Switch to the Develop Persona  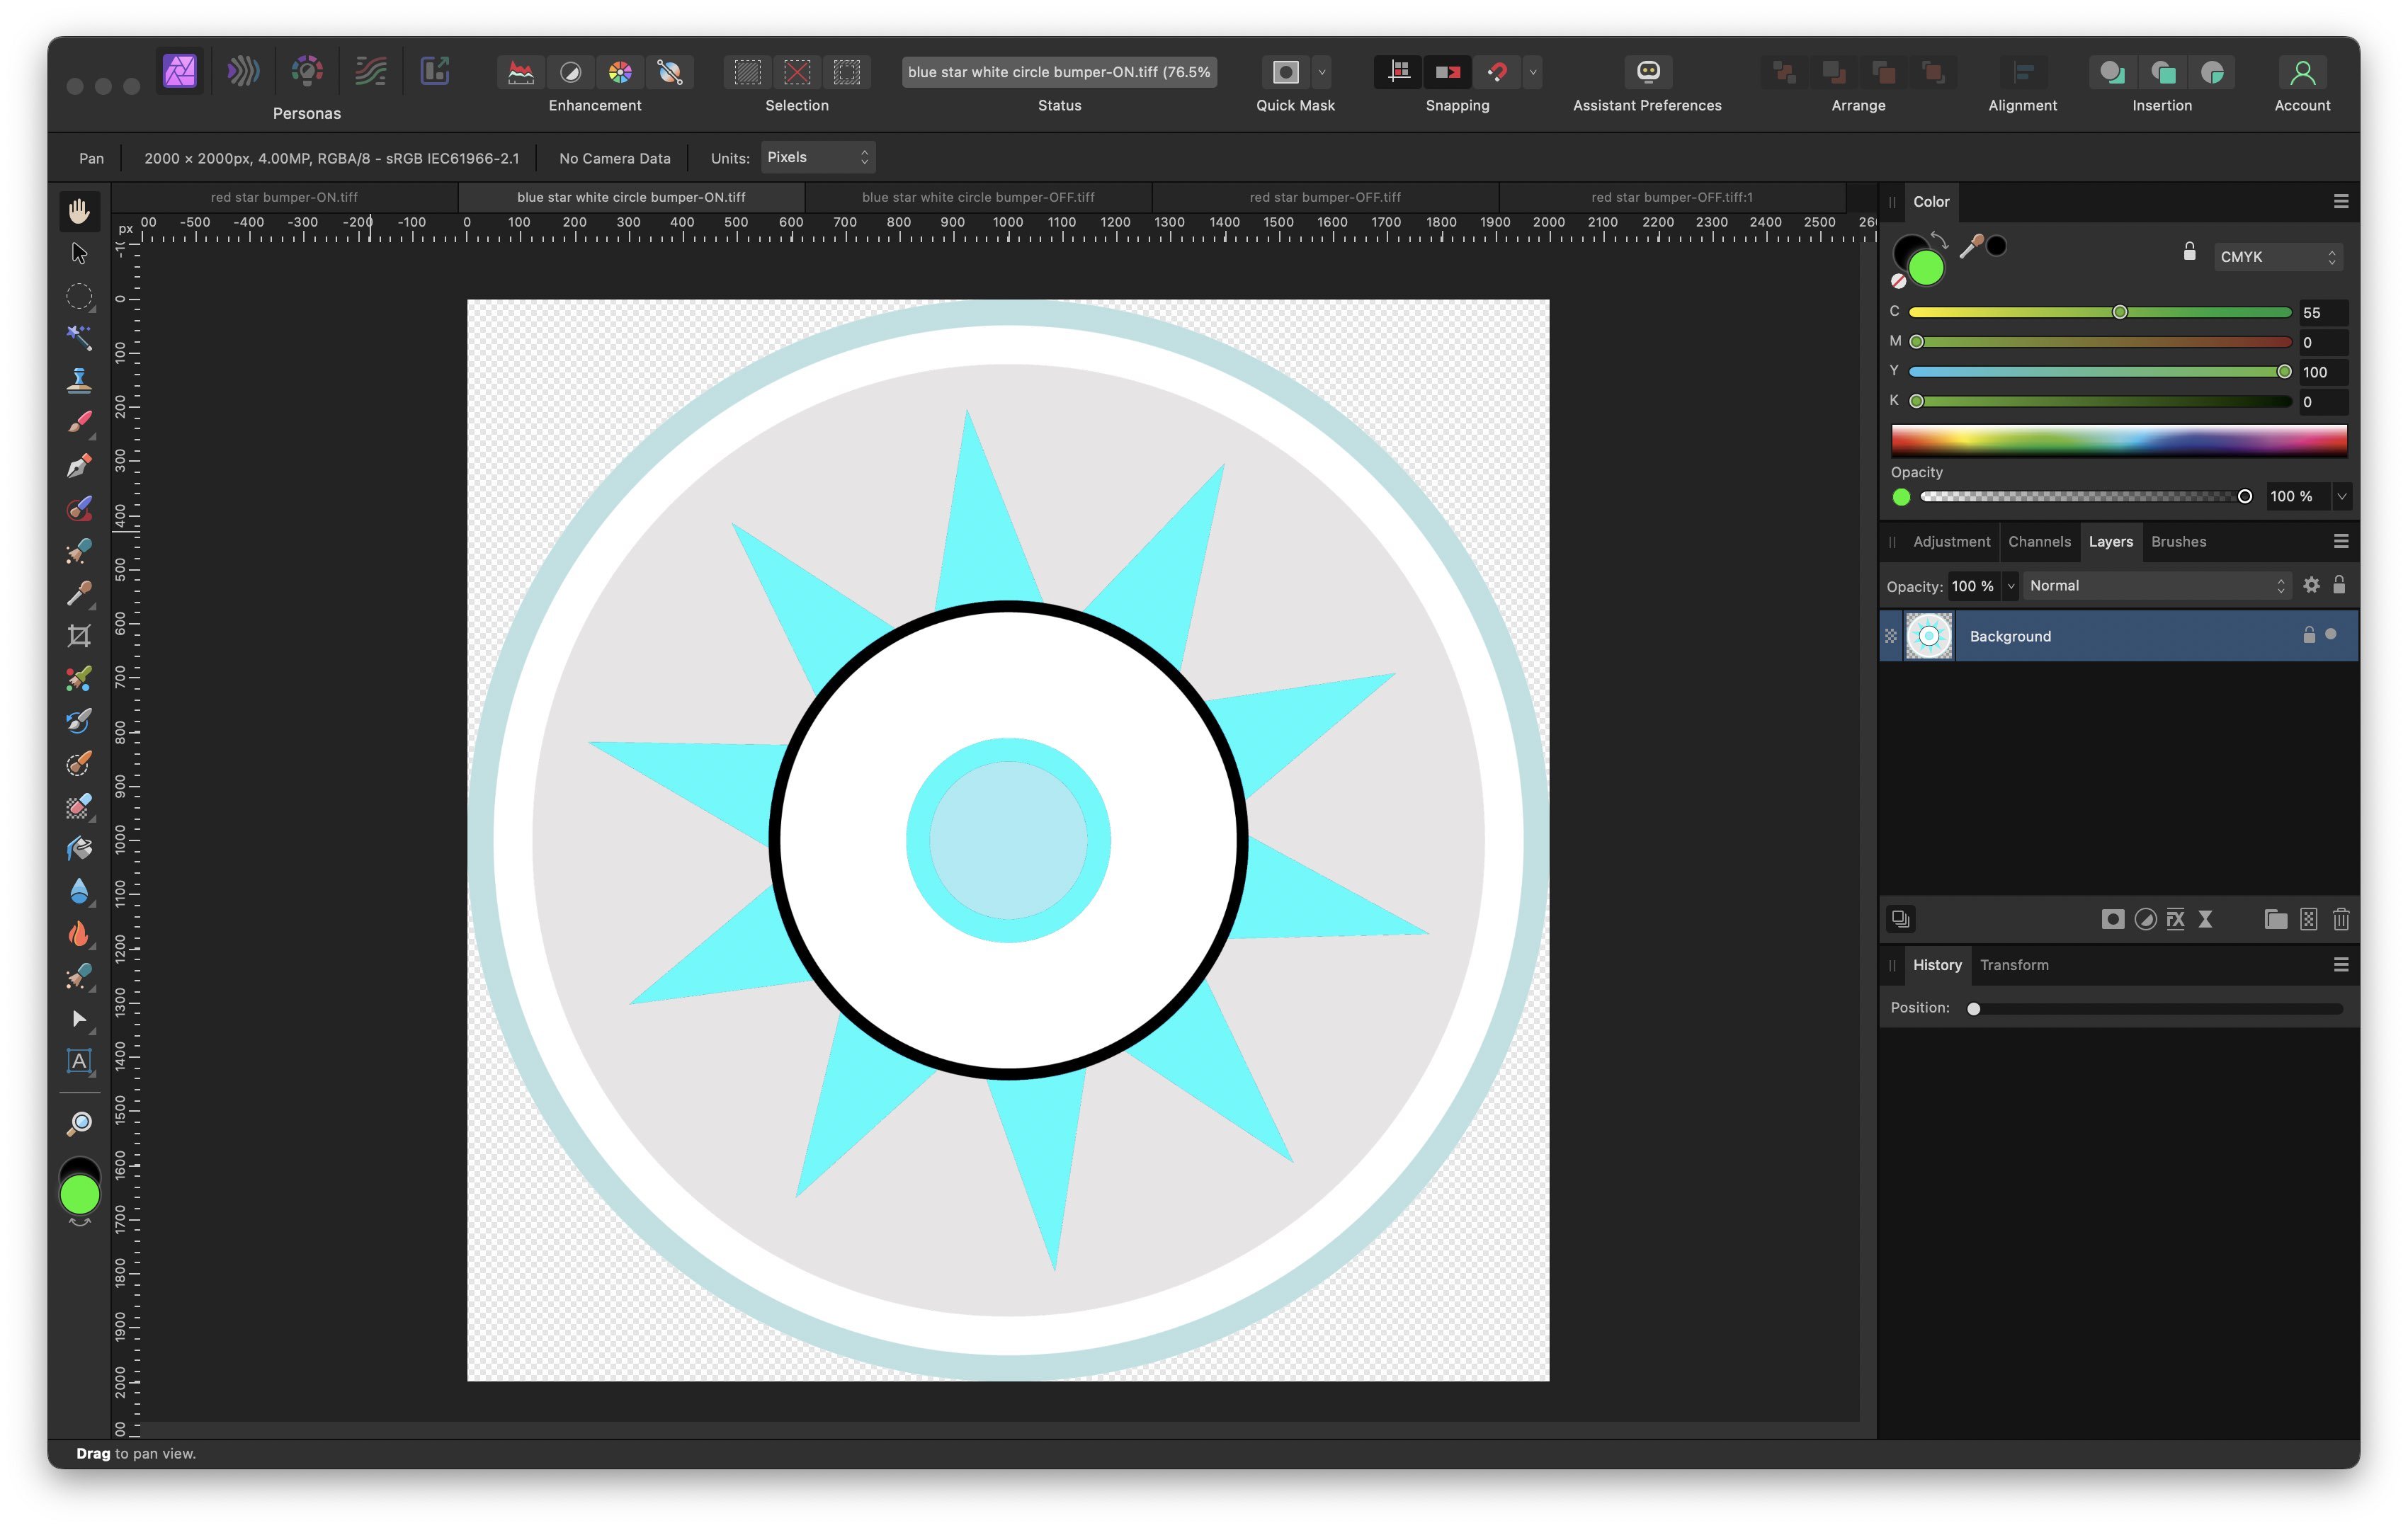pos(307,71)
